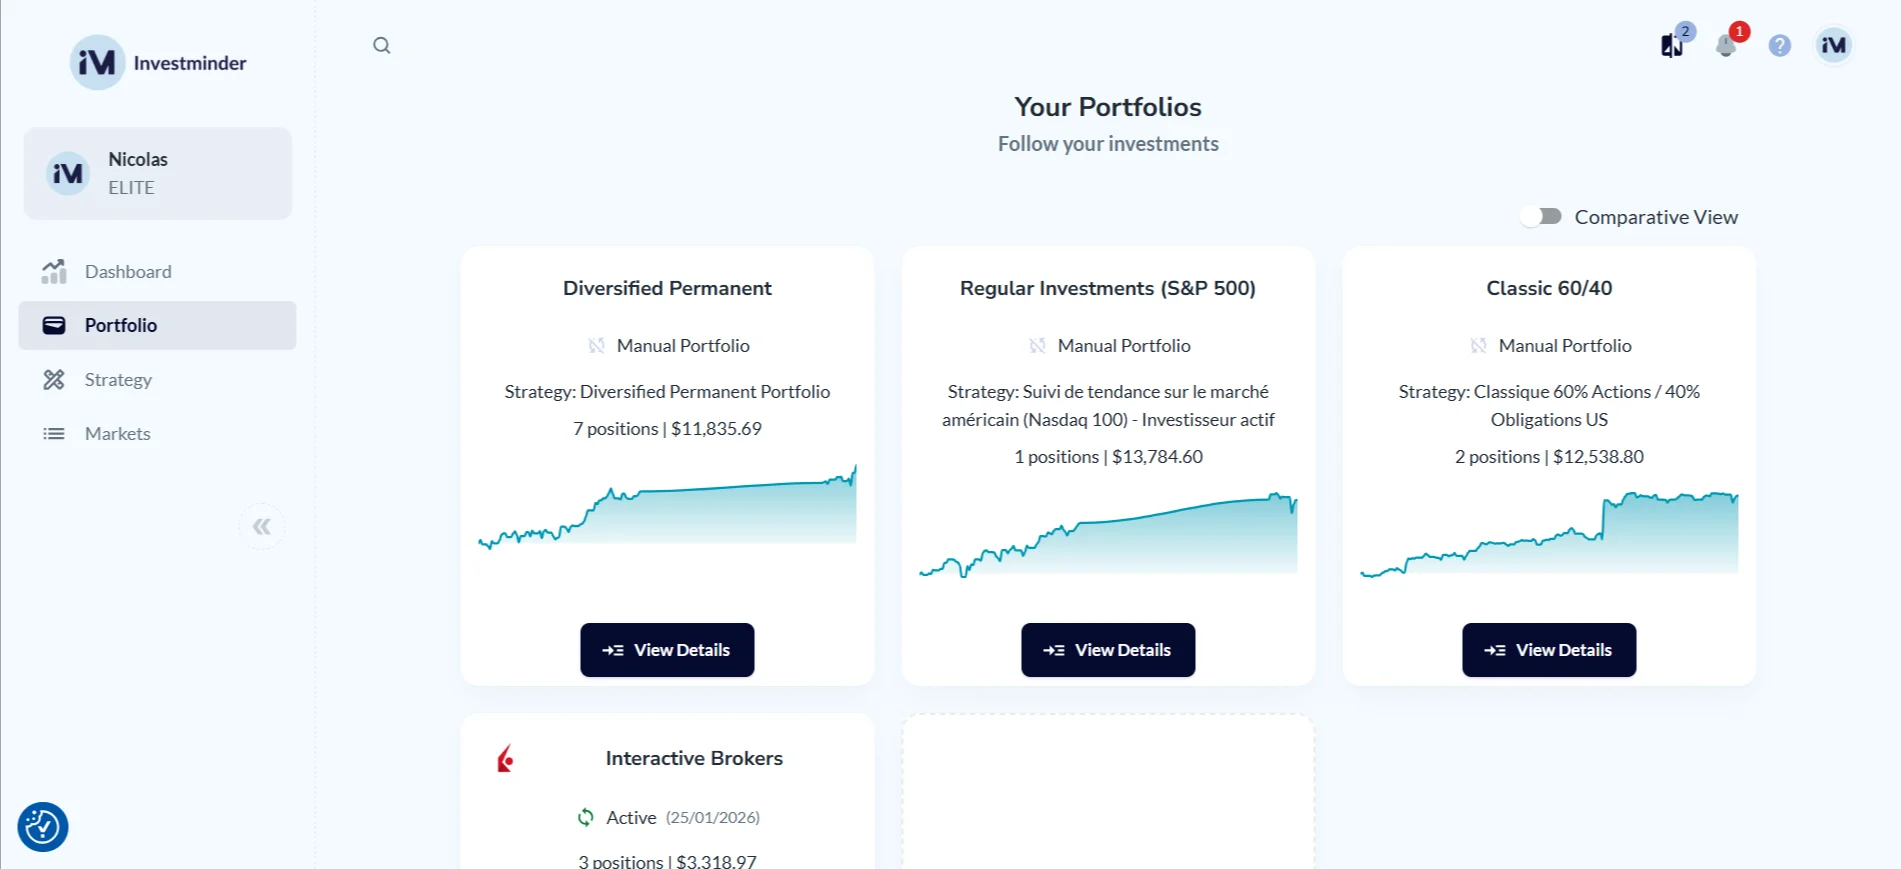The width and height of the screenshot is (1901, 869).
Task: Collapse the sidebar with double chevron
Action: (x=262, y=527)
